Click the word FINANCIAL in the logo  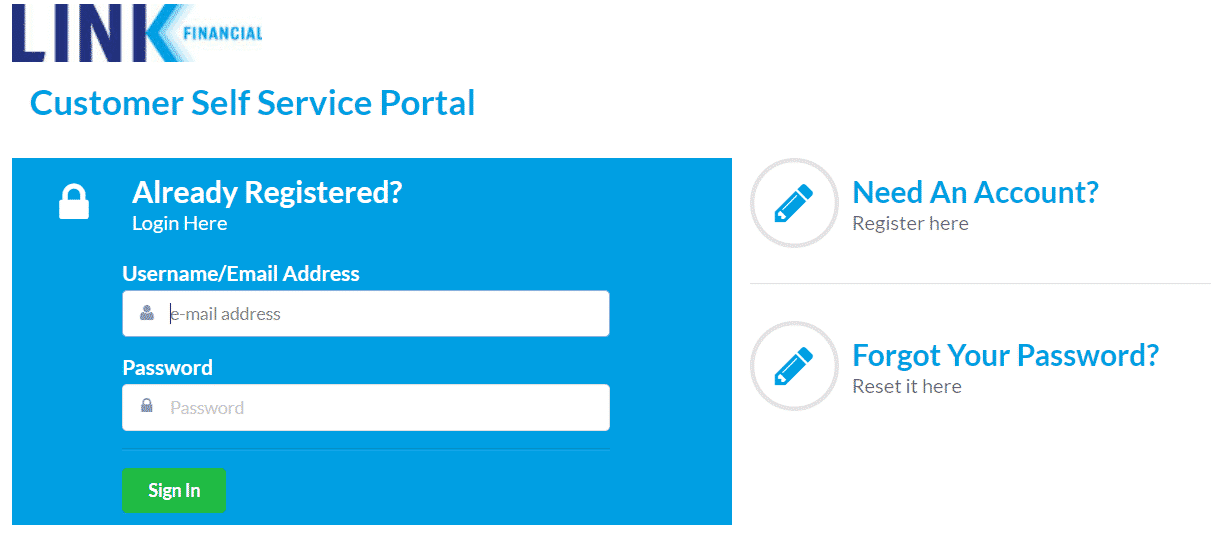tap(223, 33)
